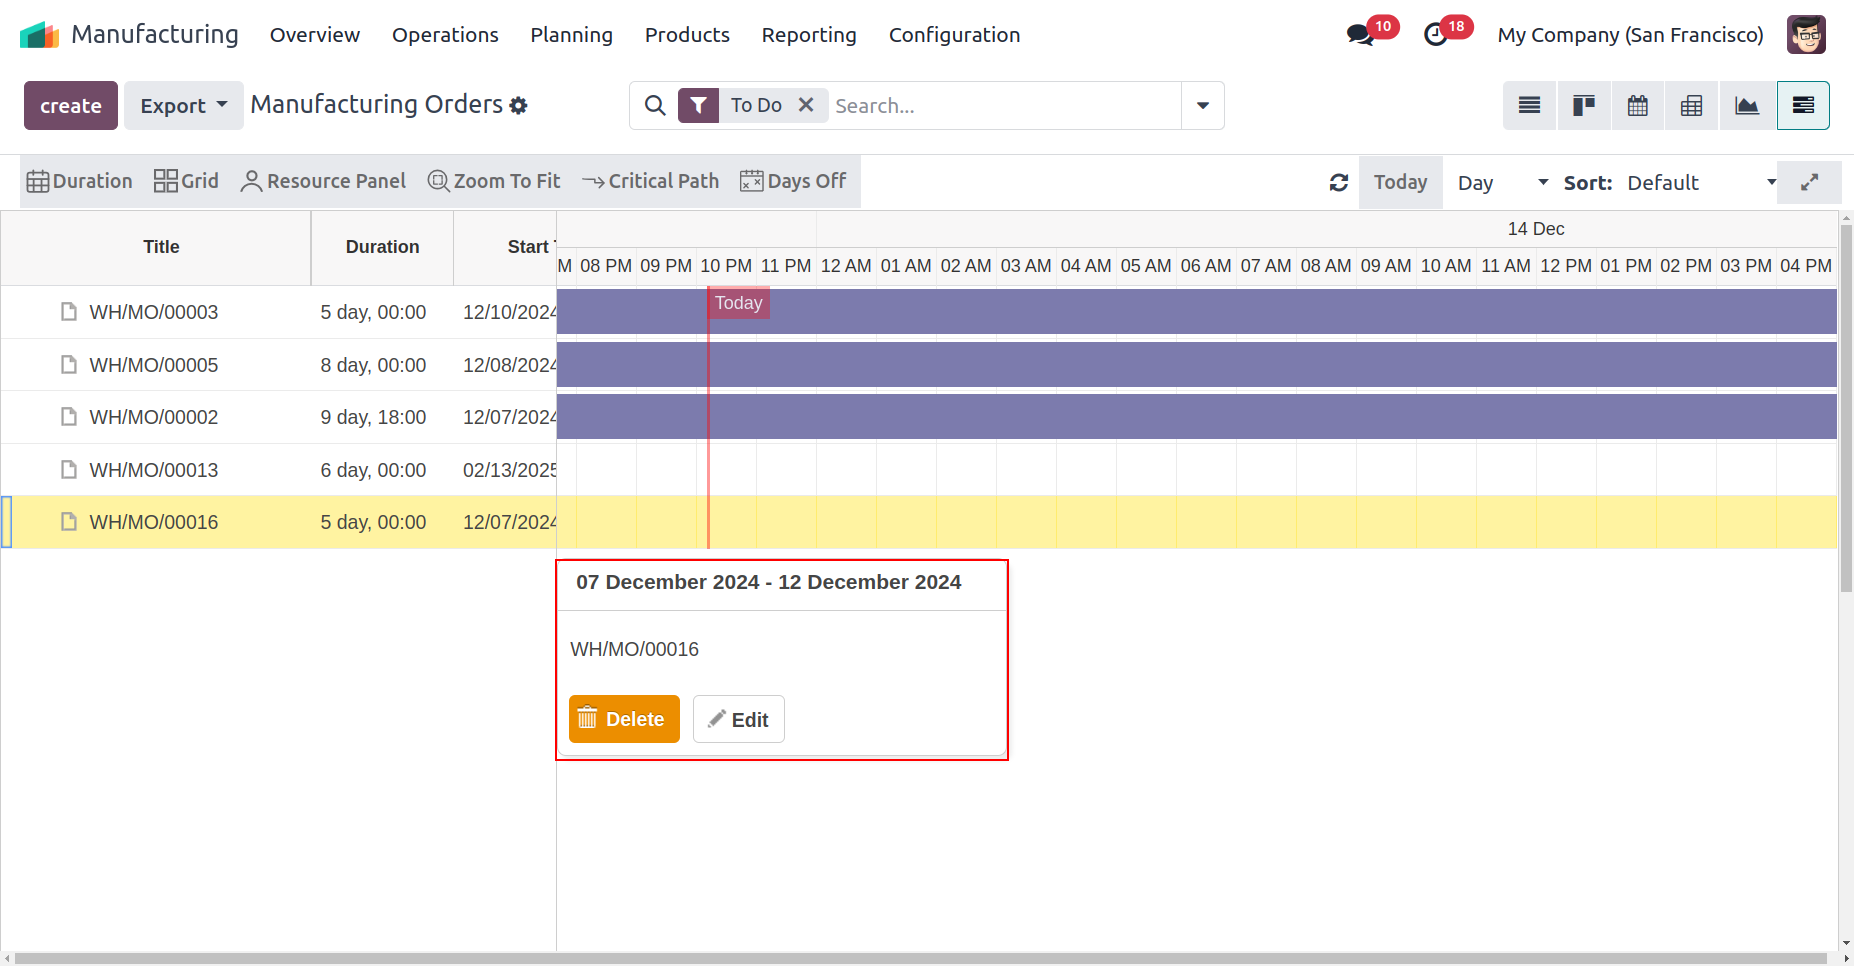Open the calendar view
Viewport: 1854px width, 966px height.
(1638, 106)
